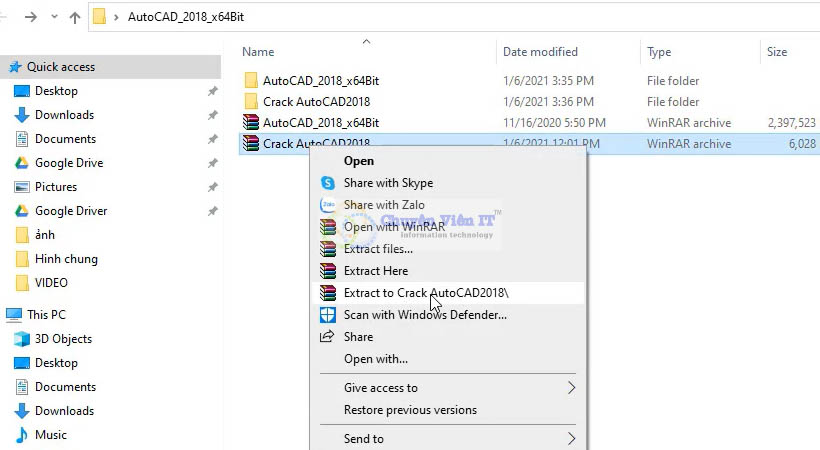Open pinned Documents under Quick access
This screenshot has width=820, height=450.
tap(65, 139)
